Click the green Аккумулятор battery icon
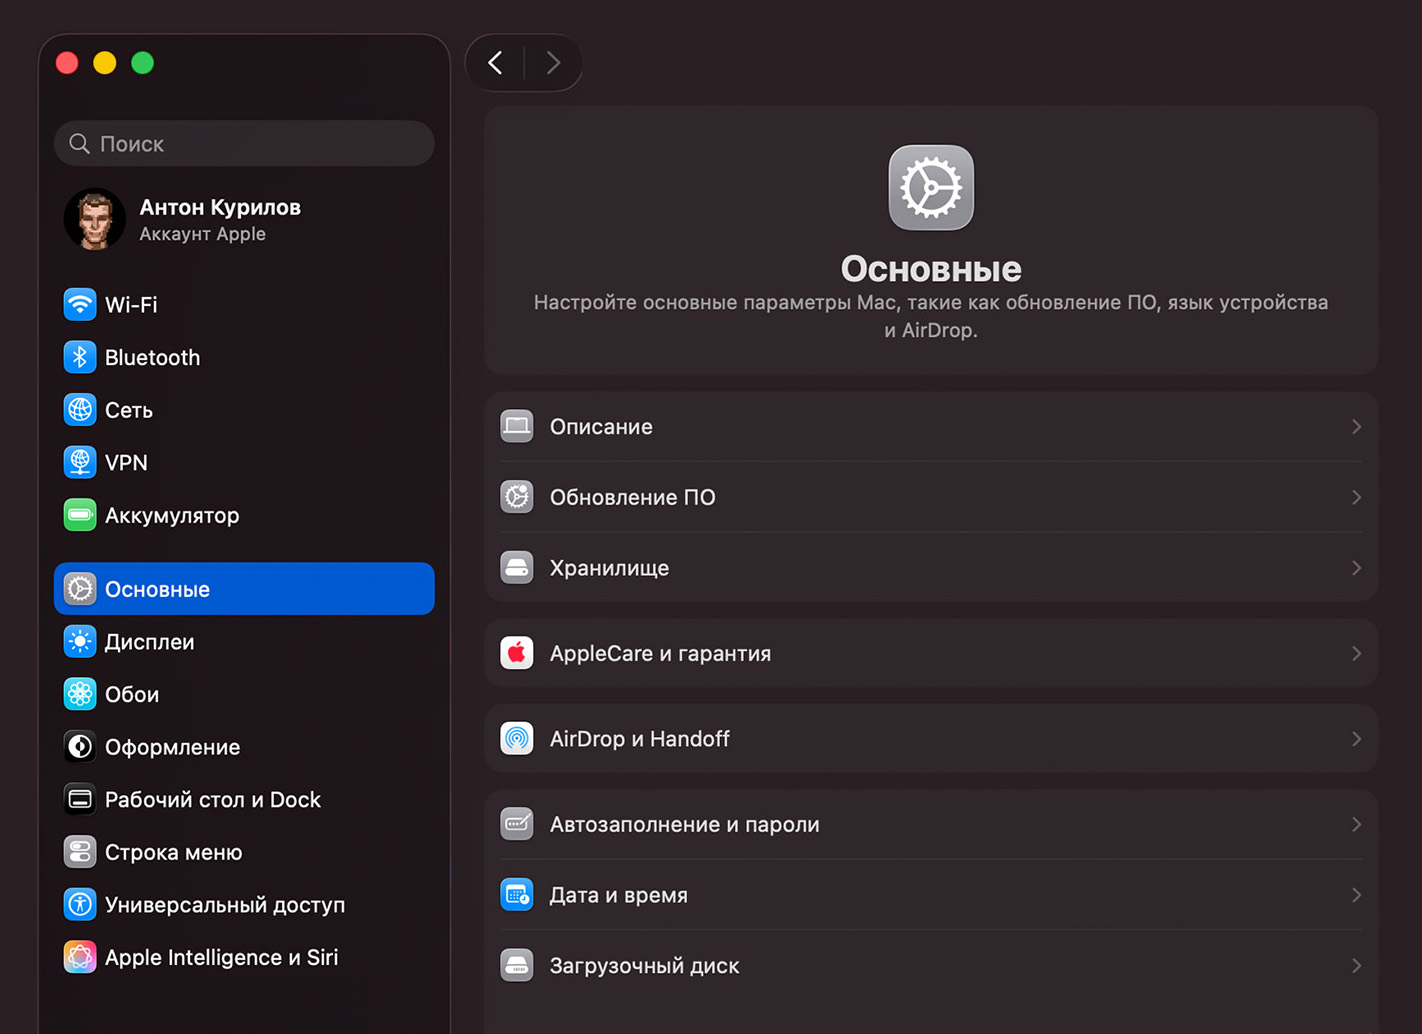1422x1034 pixels. click(x=80, y=515)
